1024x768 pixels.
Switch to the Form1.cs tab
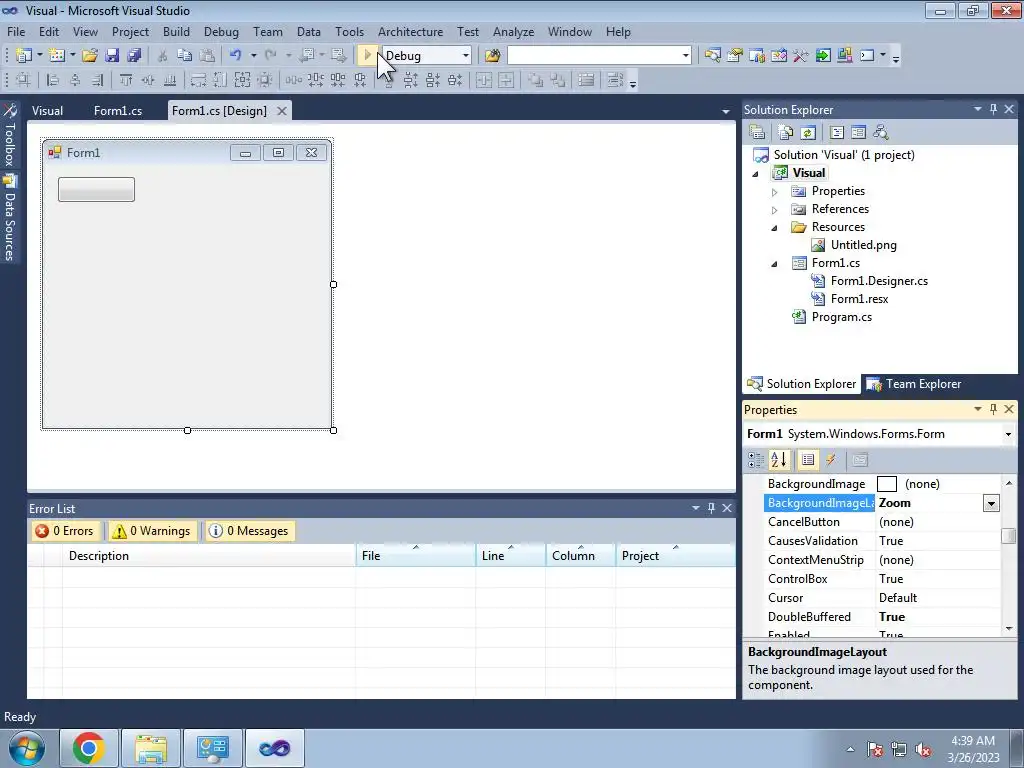[118, 110]
